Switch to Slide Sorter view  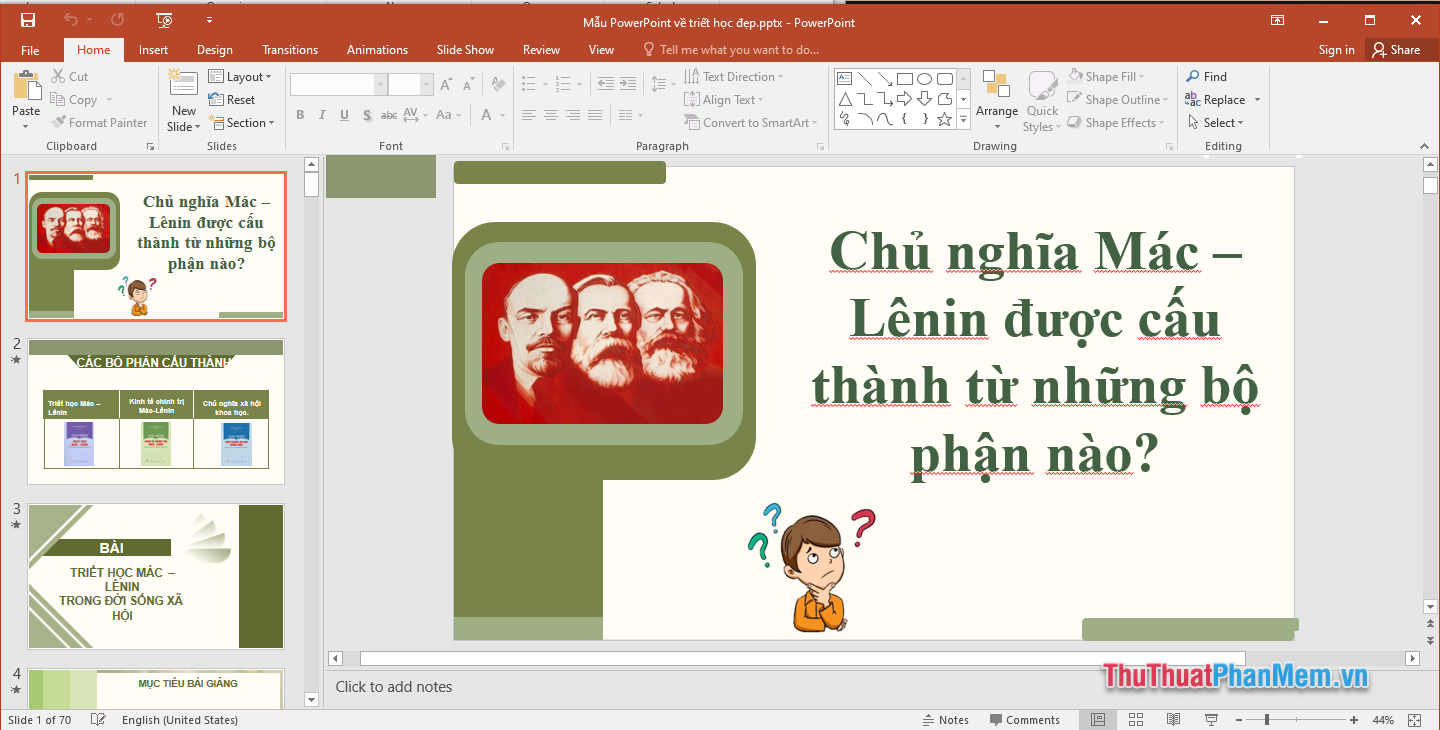(x=1135, y=719)
